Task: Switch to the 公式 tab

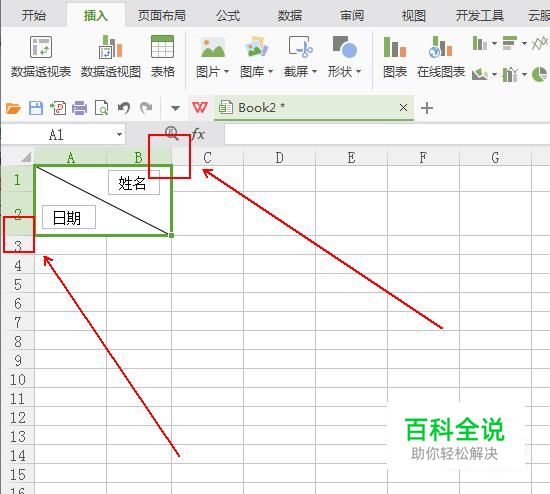Action: pyautogui.click(x=228, y=16)
